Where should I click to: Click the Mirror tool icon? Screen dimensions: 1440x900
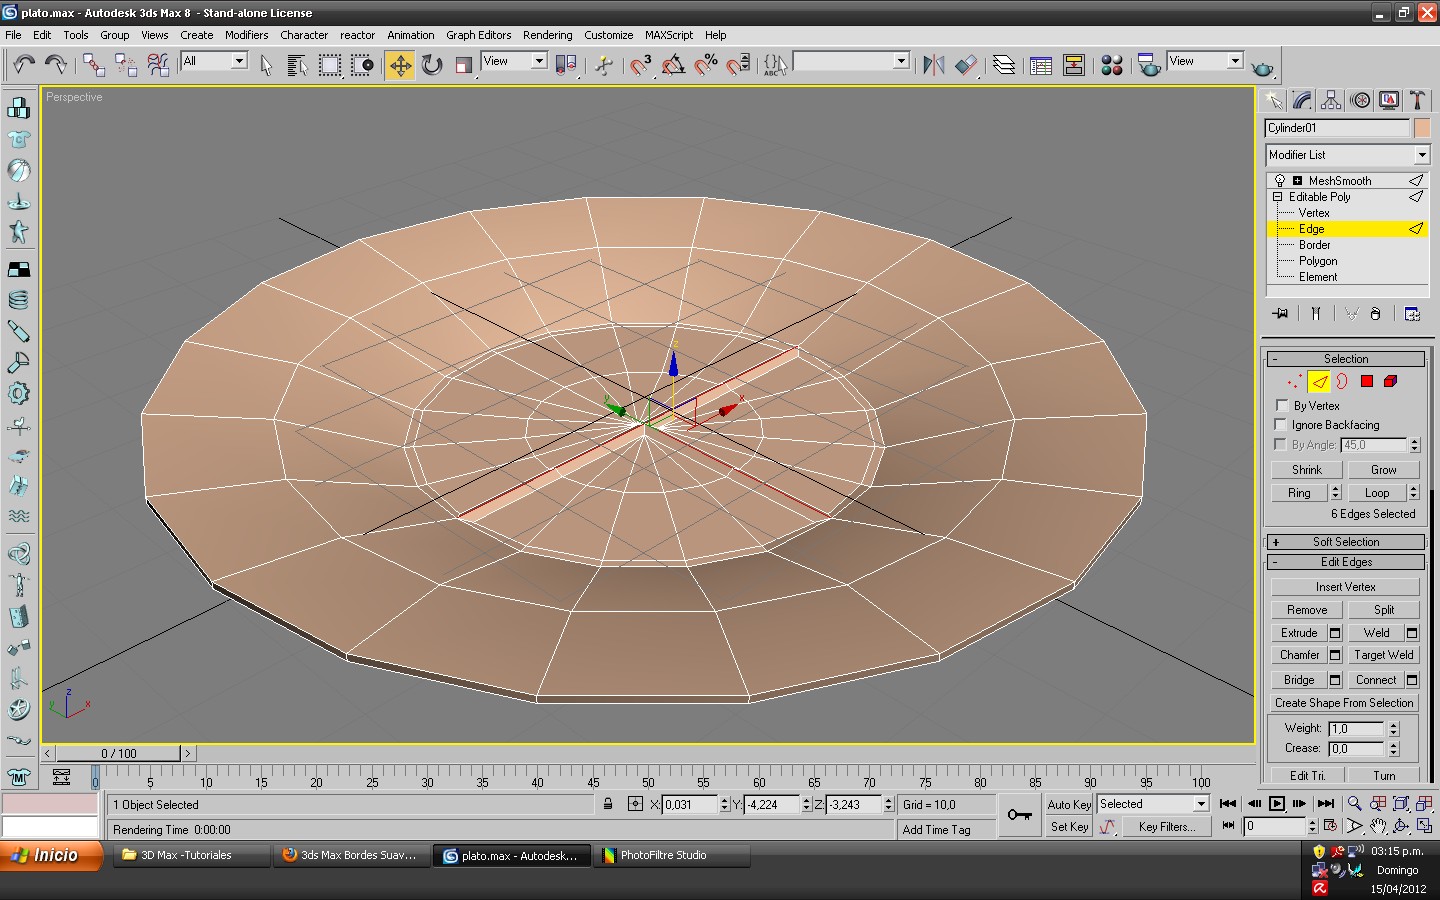[933, 66]
